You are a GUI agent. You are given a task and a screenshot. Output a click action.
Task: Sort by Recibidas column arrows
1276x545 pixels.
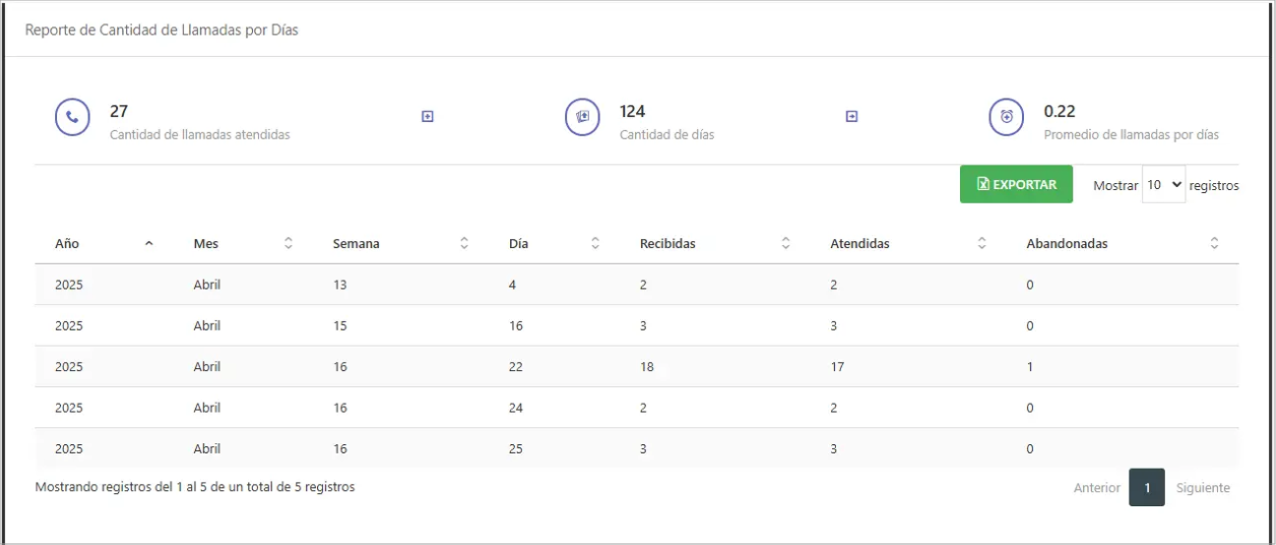[785, 244]
